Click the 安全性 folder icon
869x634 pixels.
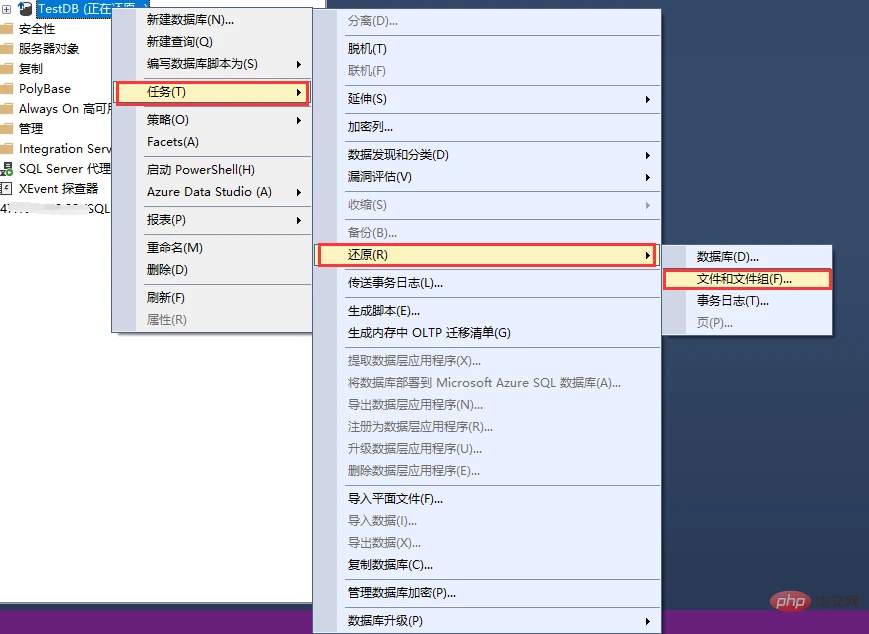coord(6,29)
